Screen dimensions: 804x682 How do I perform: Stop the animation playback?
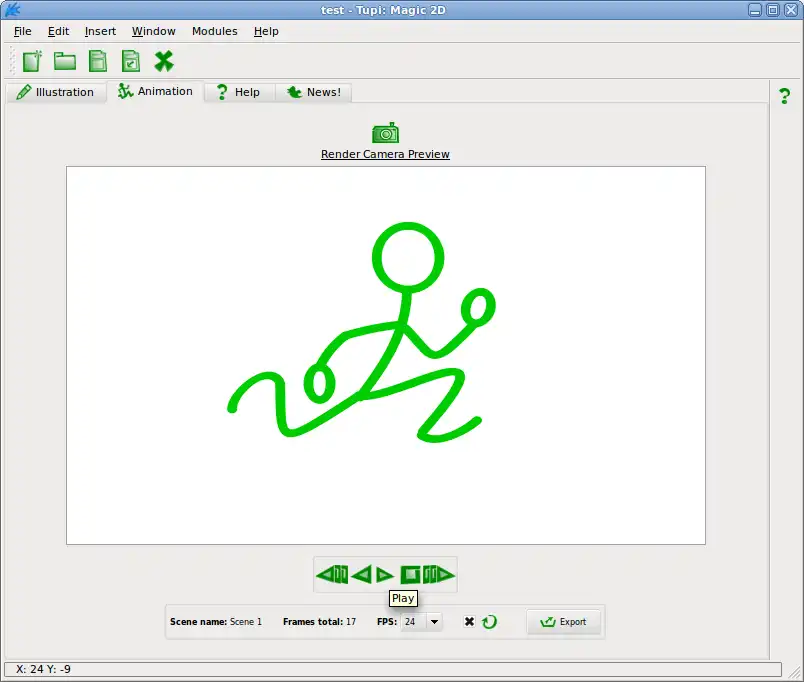[410, 574]
